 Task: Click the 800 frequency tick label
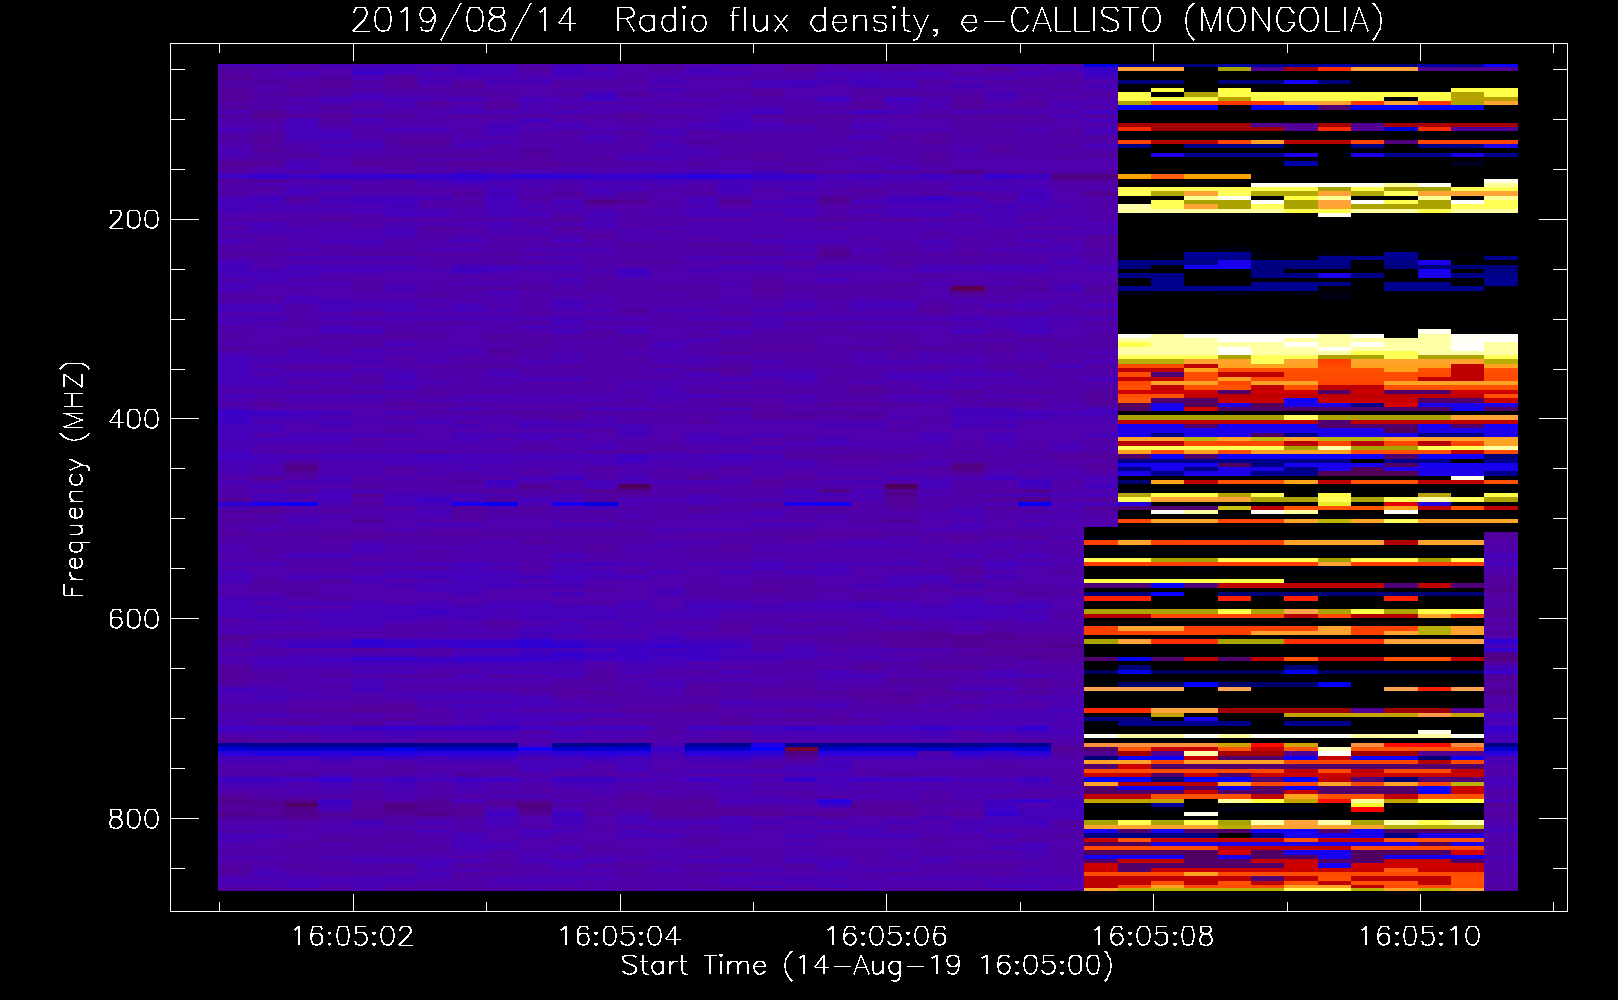(x=134, y=819)
